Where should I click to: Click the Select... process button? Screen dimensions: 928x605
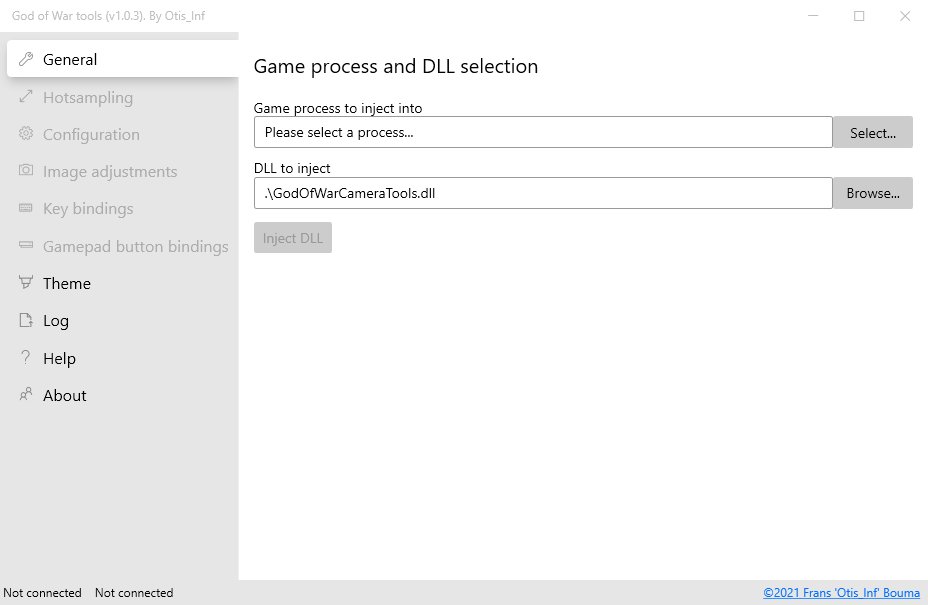pyautogui.click(x=872, y=132)
